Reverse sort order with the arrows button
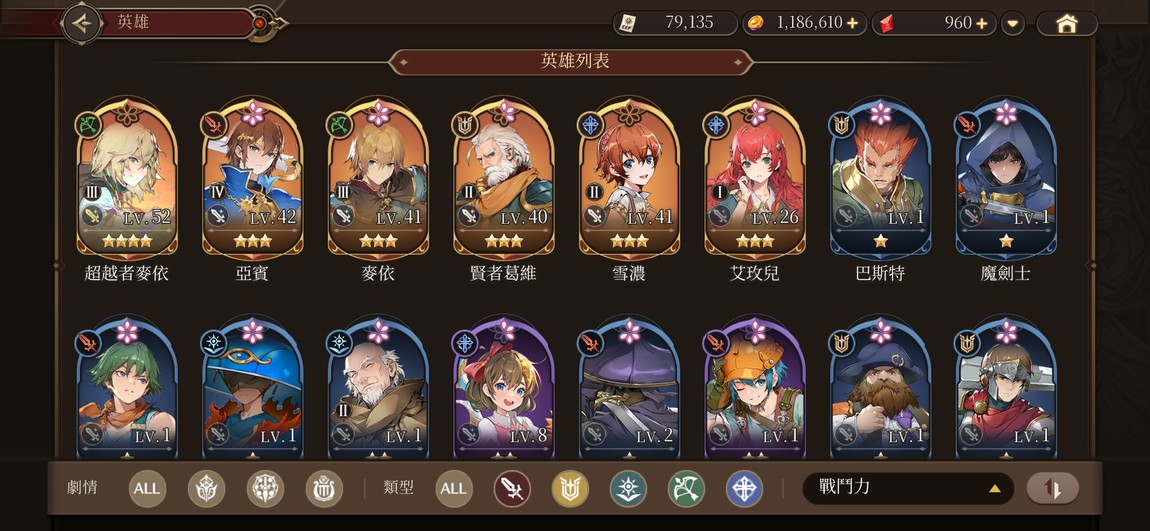Screen dimensions: 1150x531 [x=1052, y=488]
